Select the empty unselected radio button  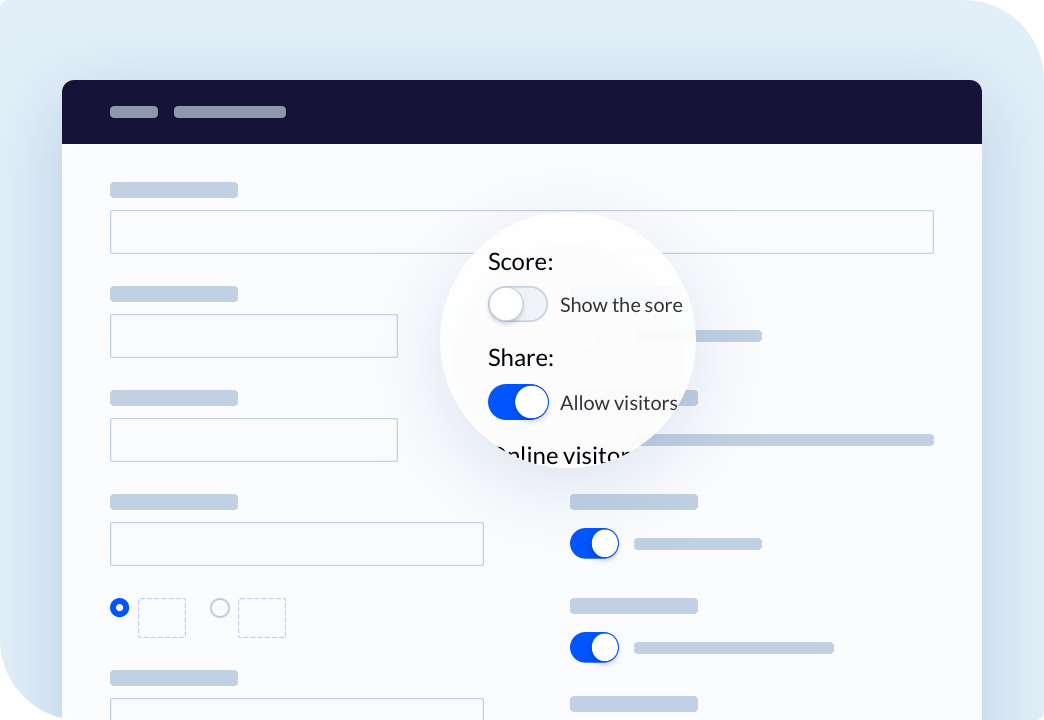coord(220,607)
